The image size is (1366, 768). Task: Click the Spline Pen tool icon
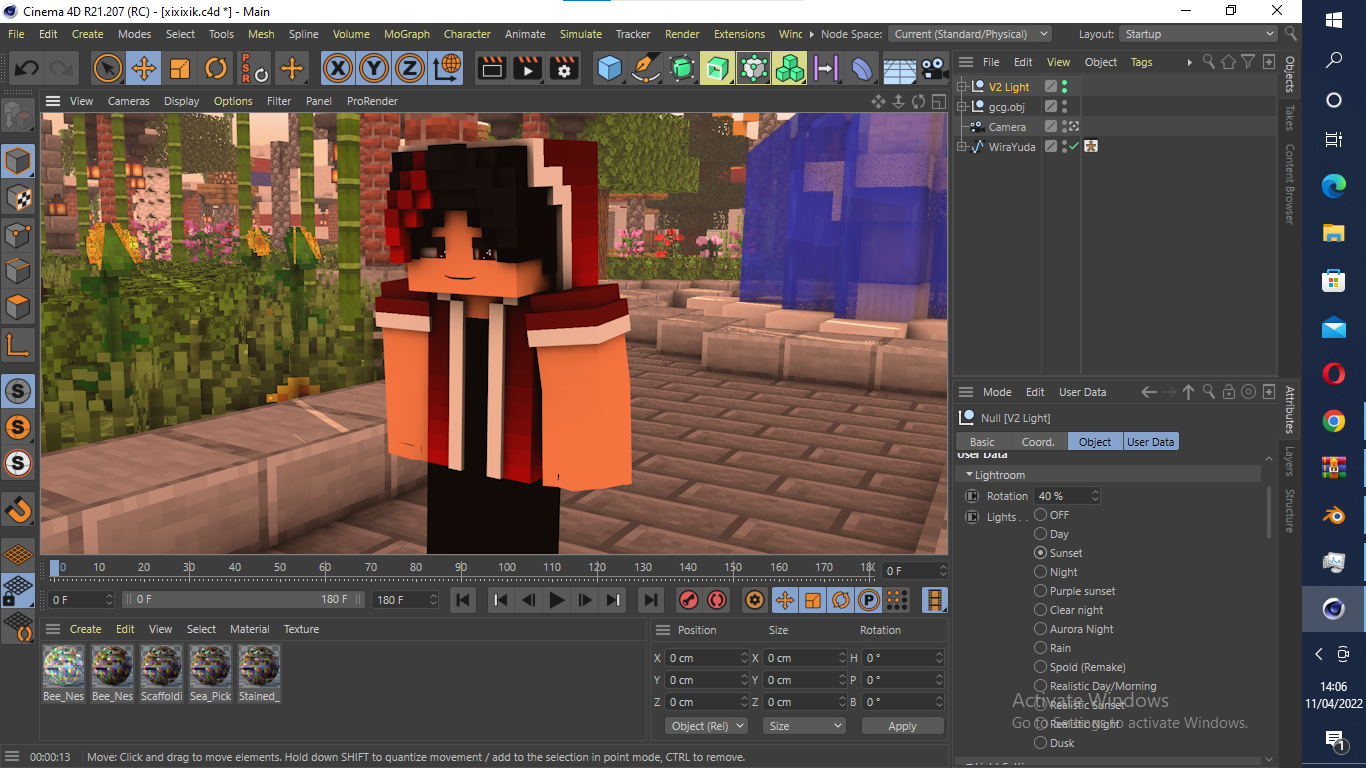[x=646, y=68]
